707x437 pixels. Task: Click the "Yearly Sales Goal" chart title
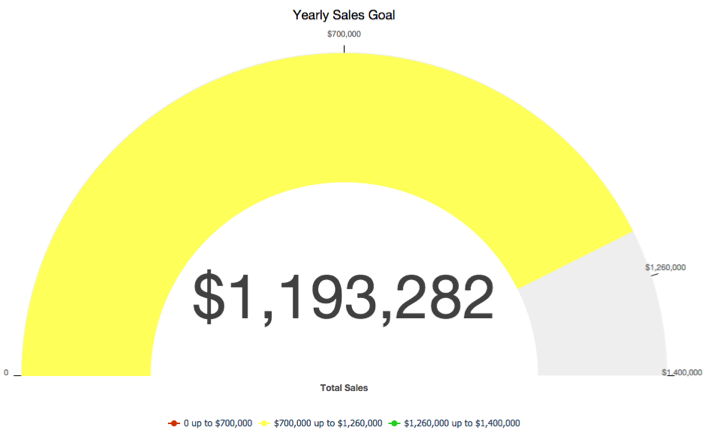click(344, 15)
